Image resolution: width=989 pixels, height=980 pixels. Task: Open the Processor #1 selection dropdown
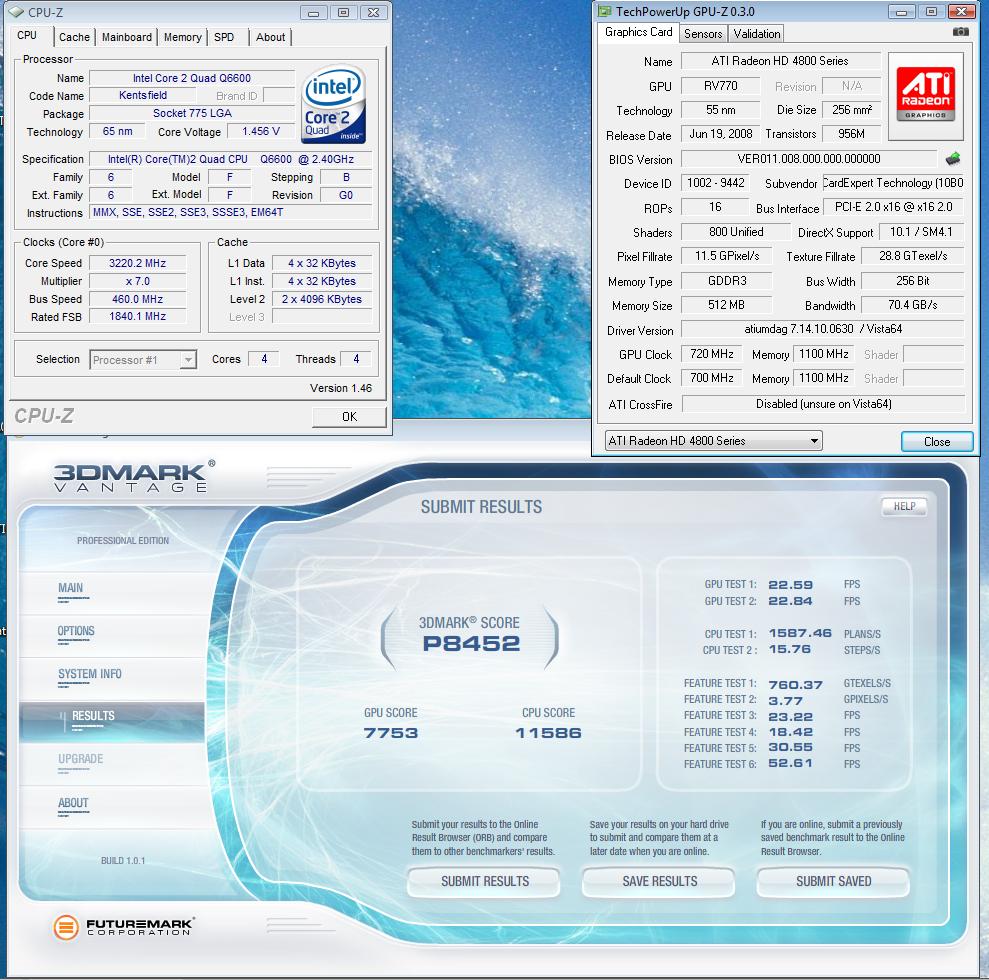143,359
